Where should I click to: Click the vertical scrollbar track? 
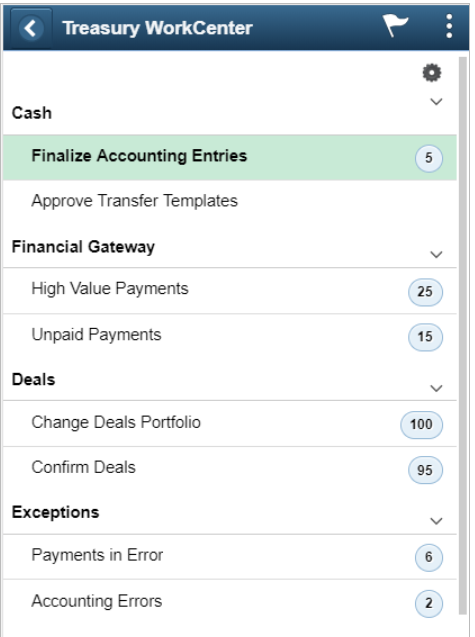click(x=463, y=336)
